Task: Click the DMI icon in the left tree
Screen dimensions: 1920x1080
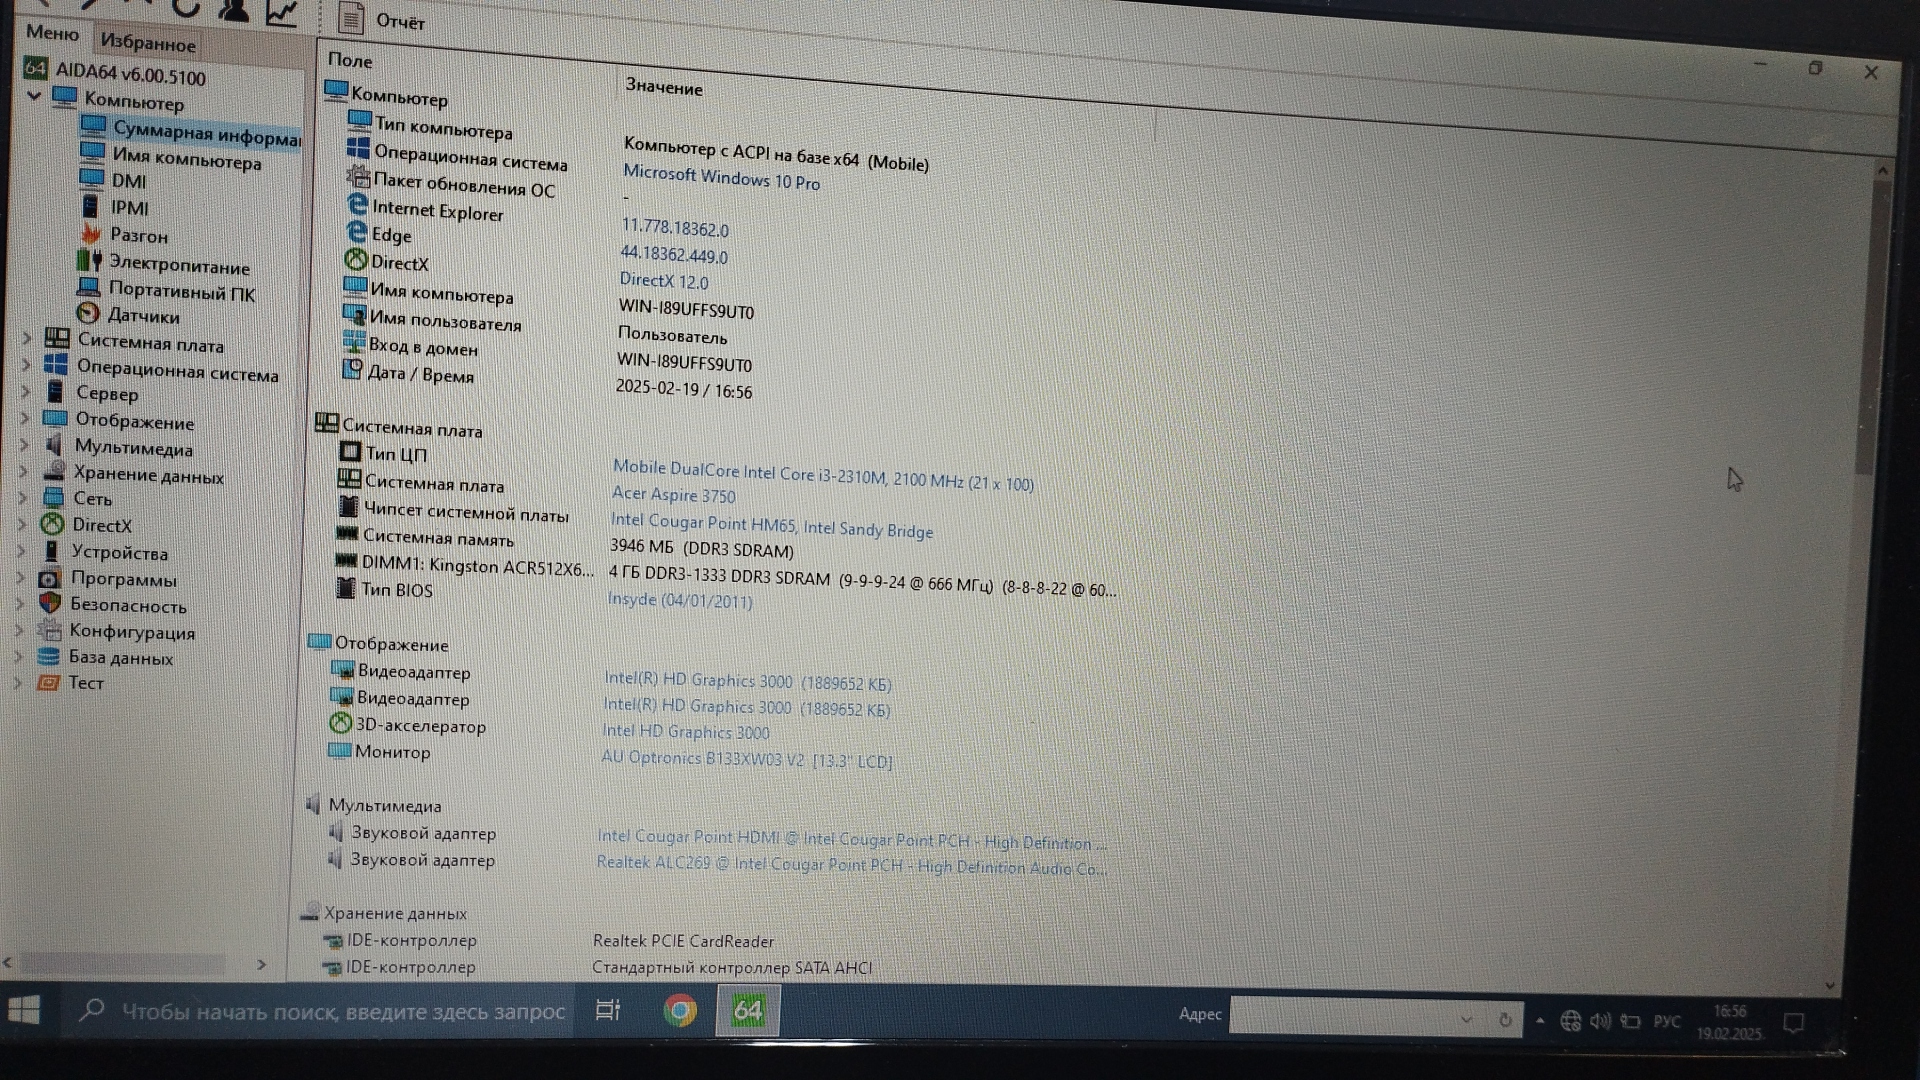Action: (92, 178)
